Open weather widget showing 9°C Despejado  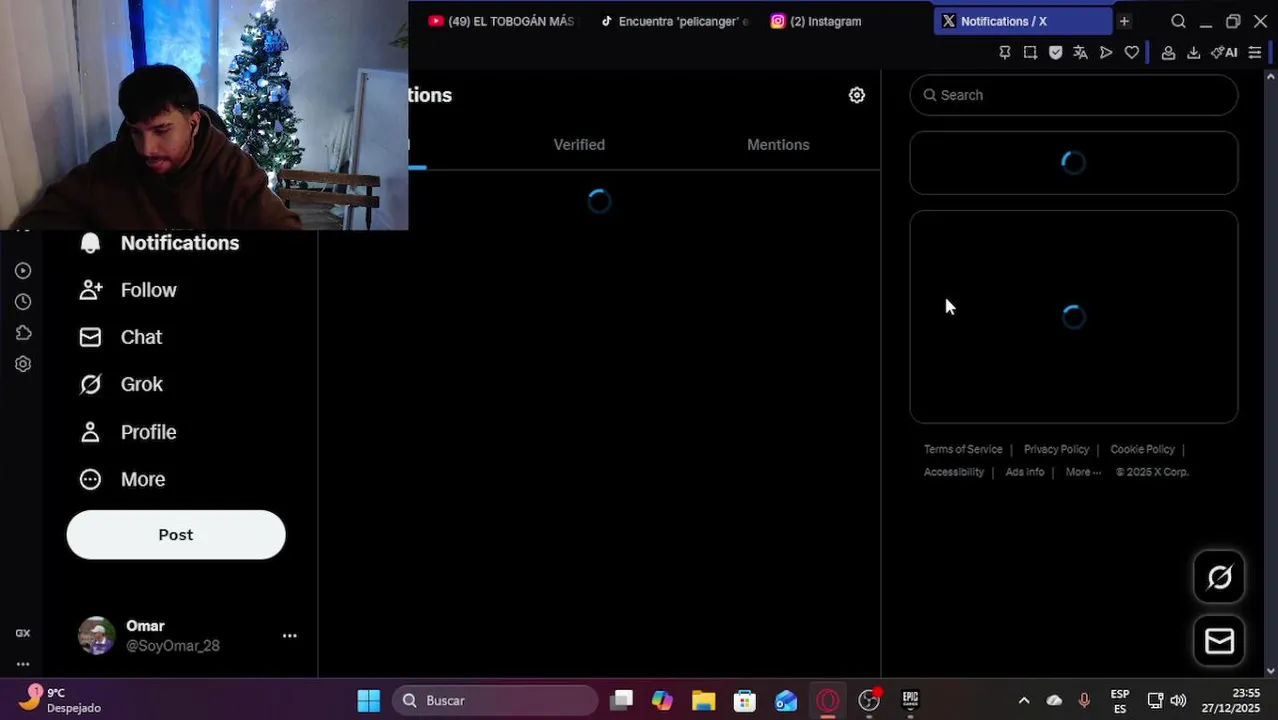point(60,700)
